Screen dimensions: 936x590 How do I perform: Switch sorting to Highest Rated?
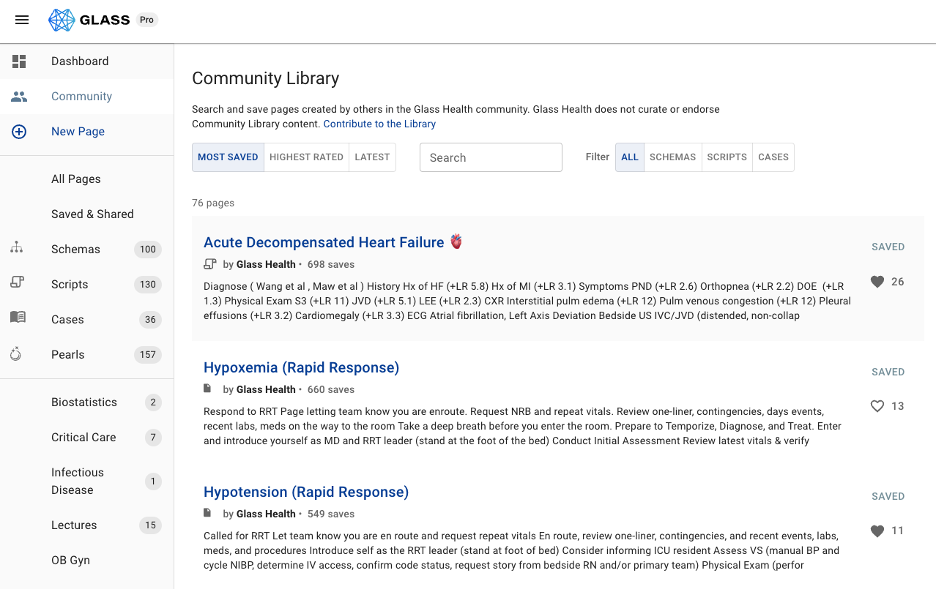point(306,157)
